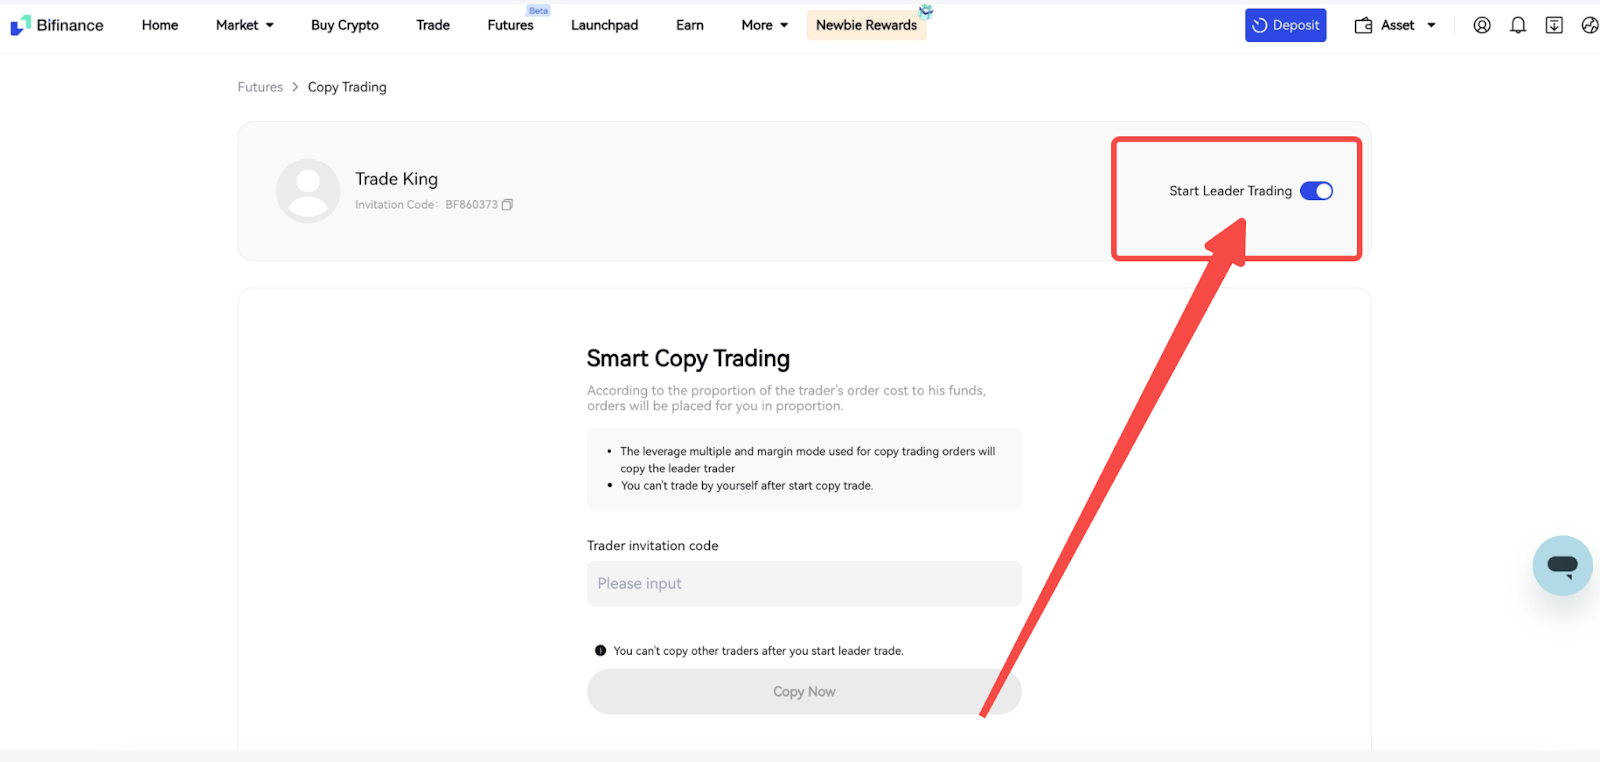
Task: Expand the More dropdown menu
Action: tap(764, 25)
